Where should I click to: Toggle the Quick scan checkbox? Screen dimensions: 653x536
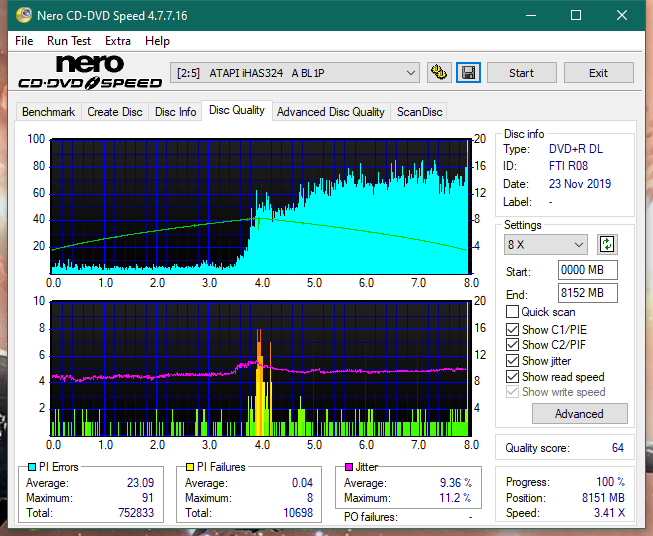click(512, 312)
